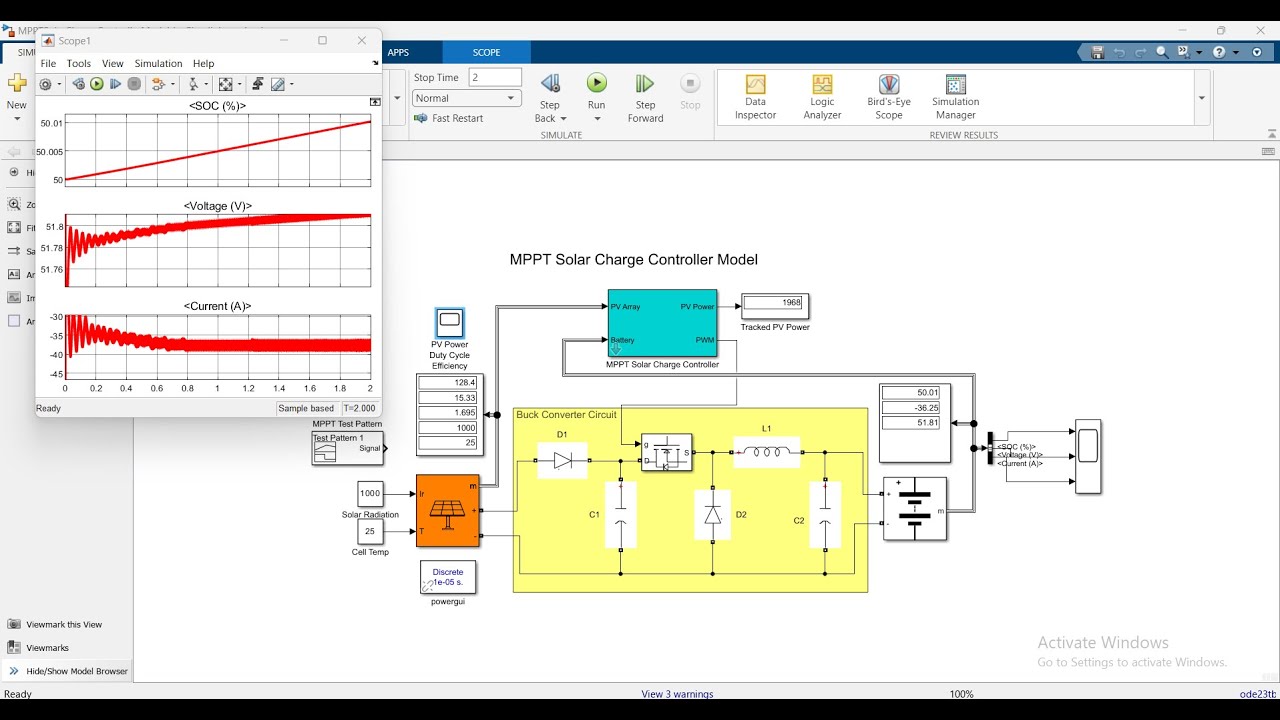This screenshot has width=1280, height=720.
Task: Click View 3 warnings link
Action: point(677,694)
